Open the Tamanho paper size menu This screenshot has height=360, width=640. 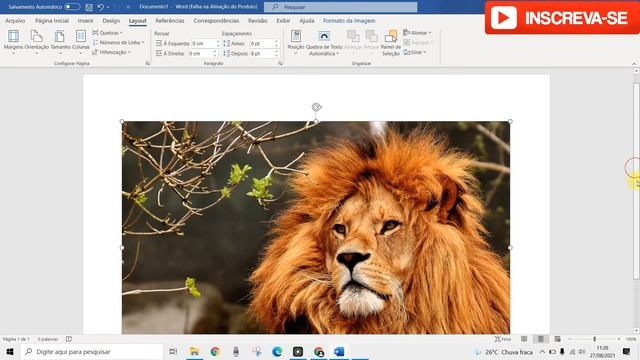point(60,42)
